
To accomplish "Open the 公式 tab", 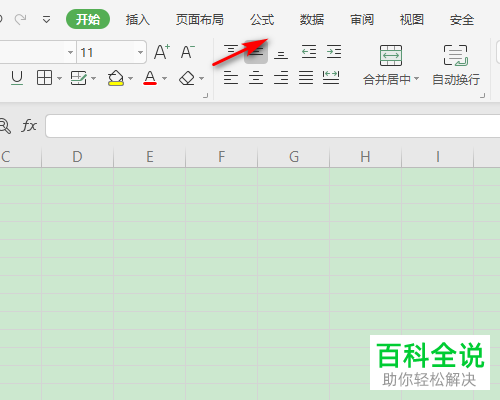I will pyautogui.click(x=262, y=20).
